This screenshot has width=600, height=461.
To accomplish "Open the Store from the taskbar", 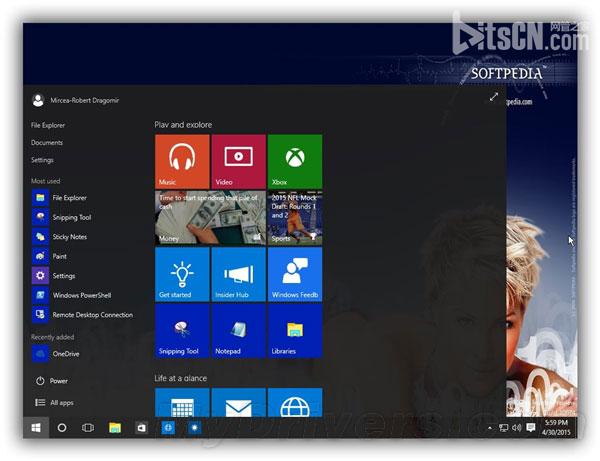I will coord(141,428).
